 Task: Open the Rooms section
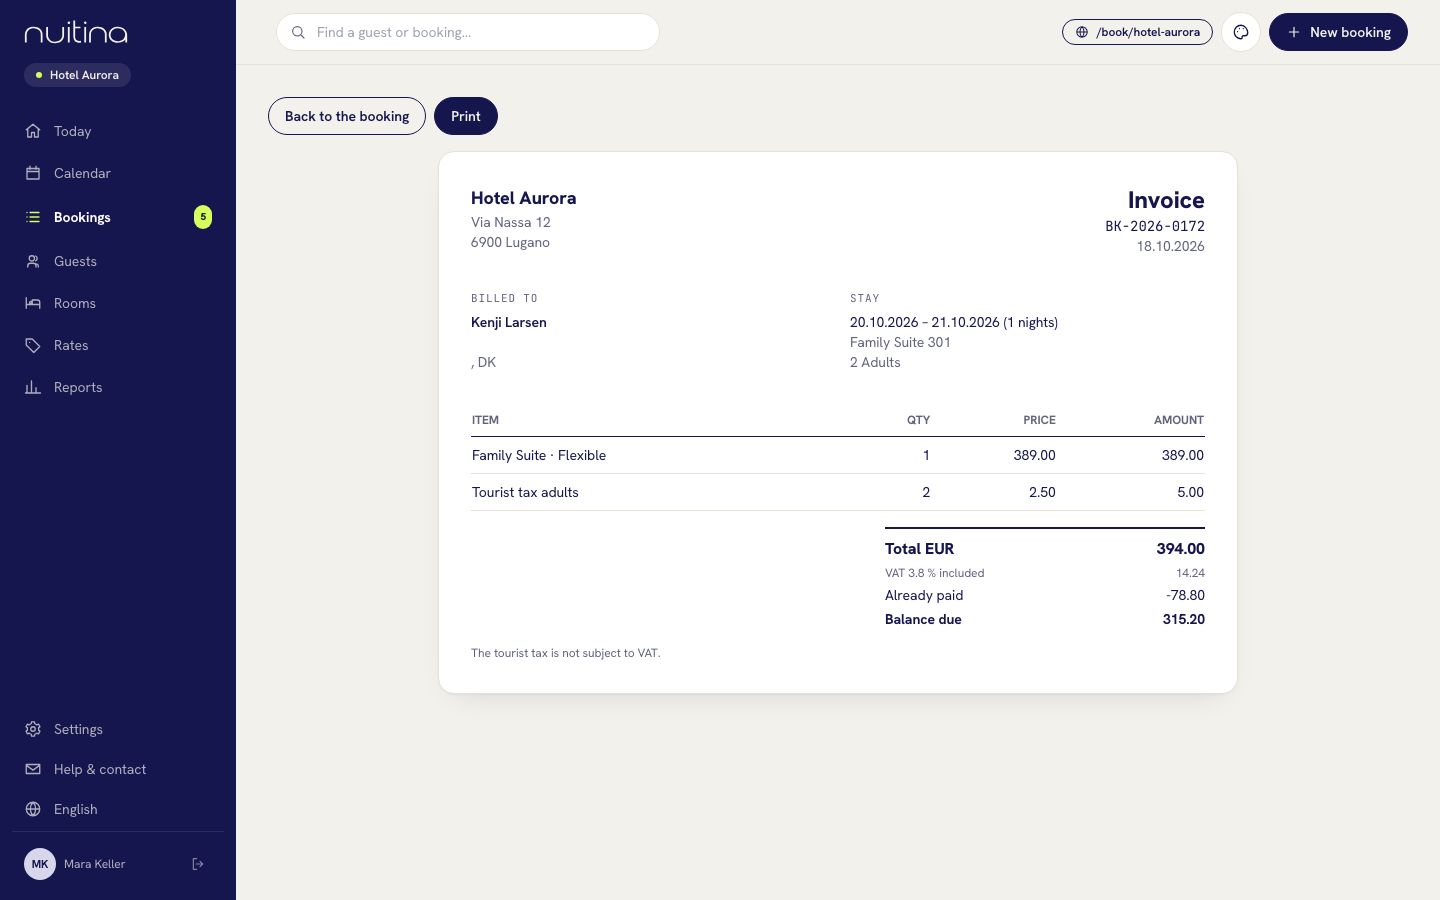pyautogui.click(x=118, y=303)
